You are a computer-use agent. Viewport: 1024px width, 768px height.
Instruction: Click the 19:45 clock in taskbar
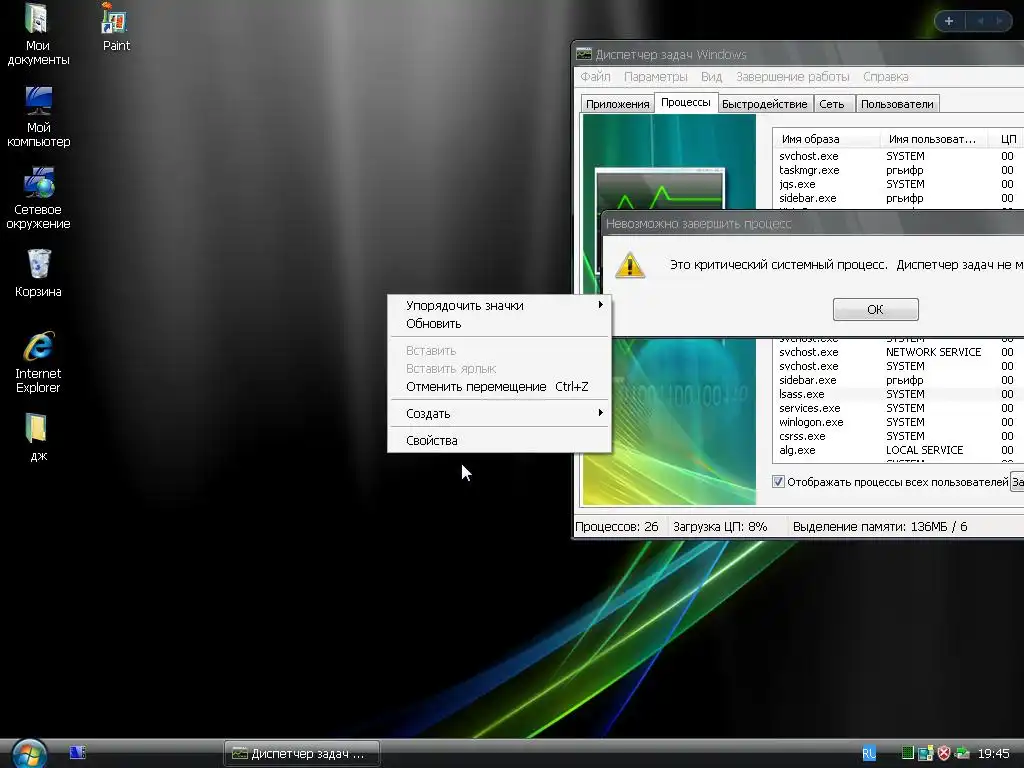point(993,754)
